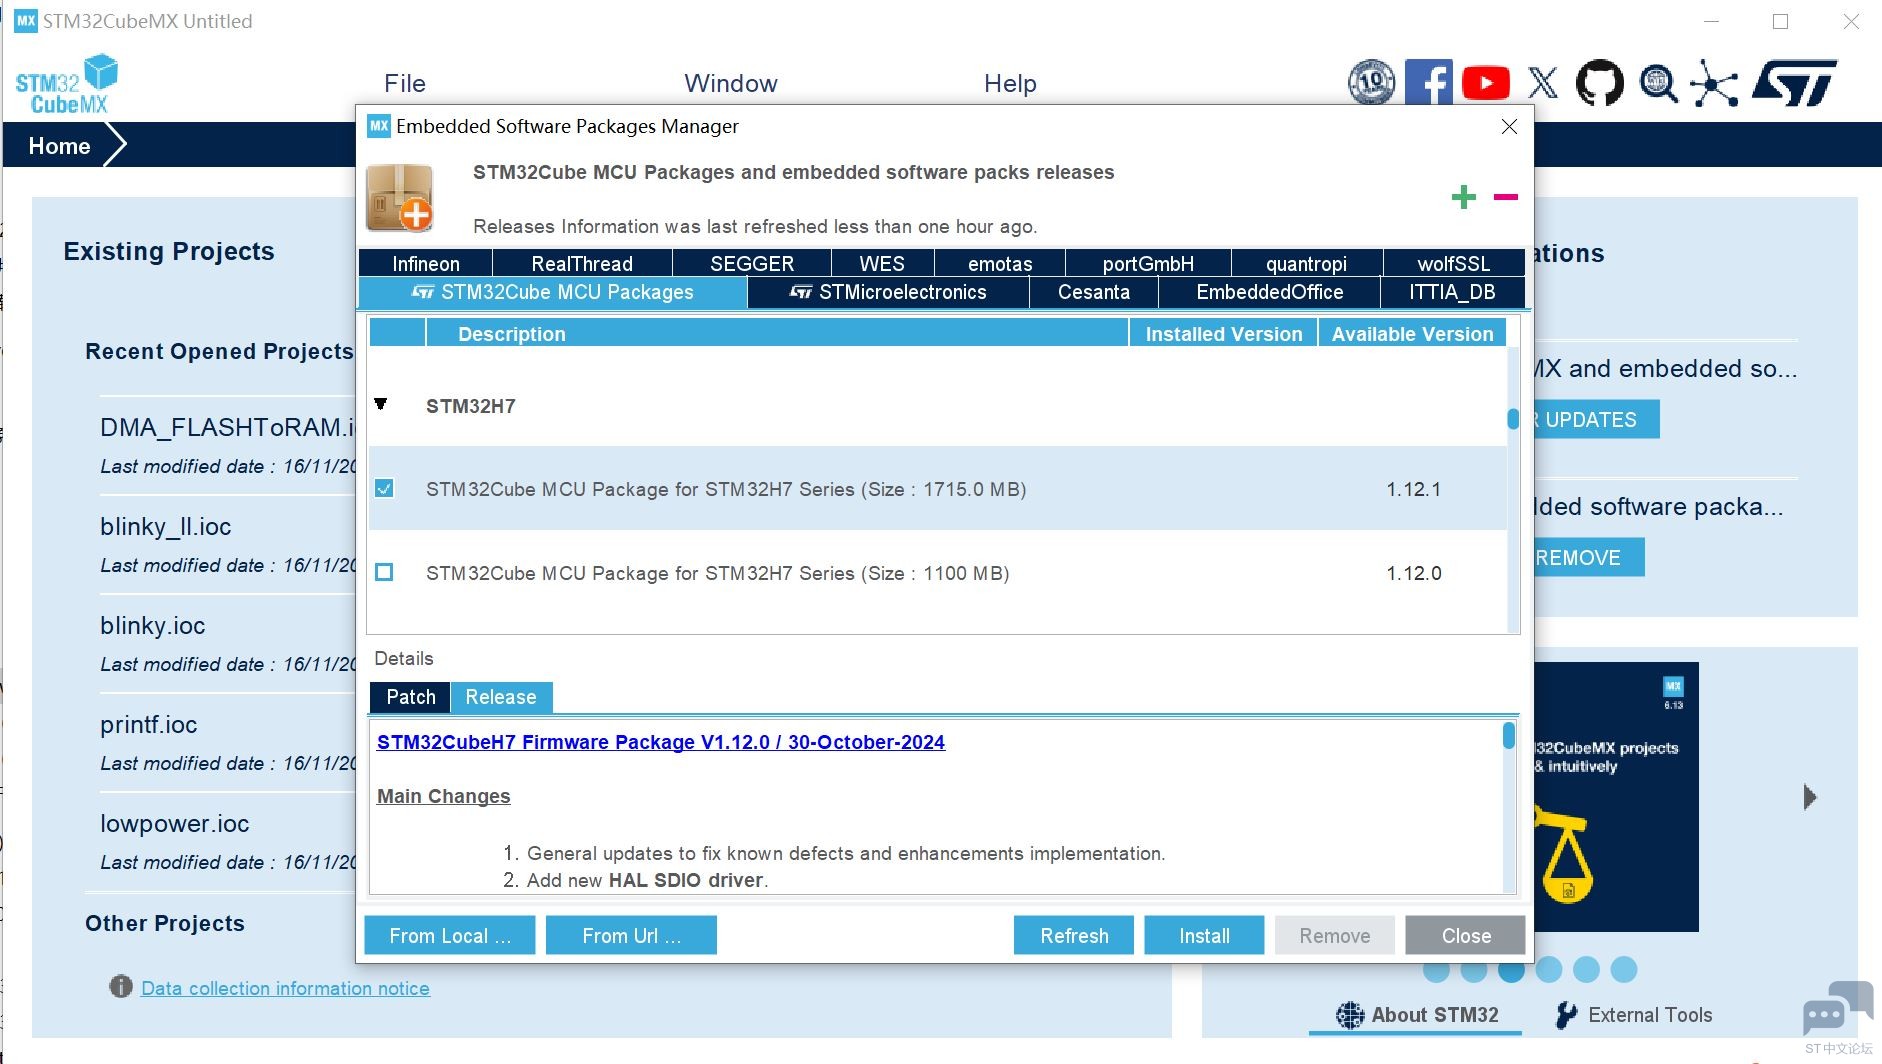1882x1064 pixels.
Task: Select the third banner carousel dot
Action: point(1511,969)
